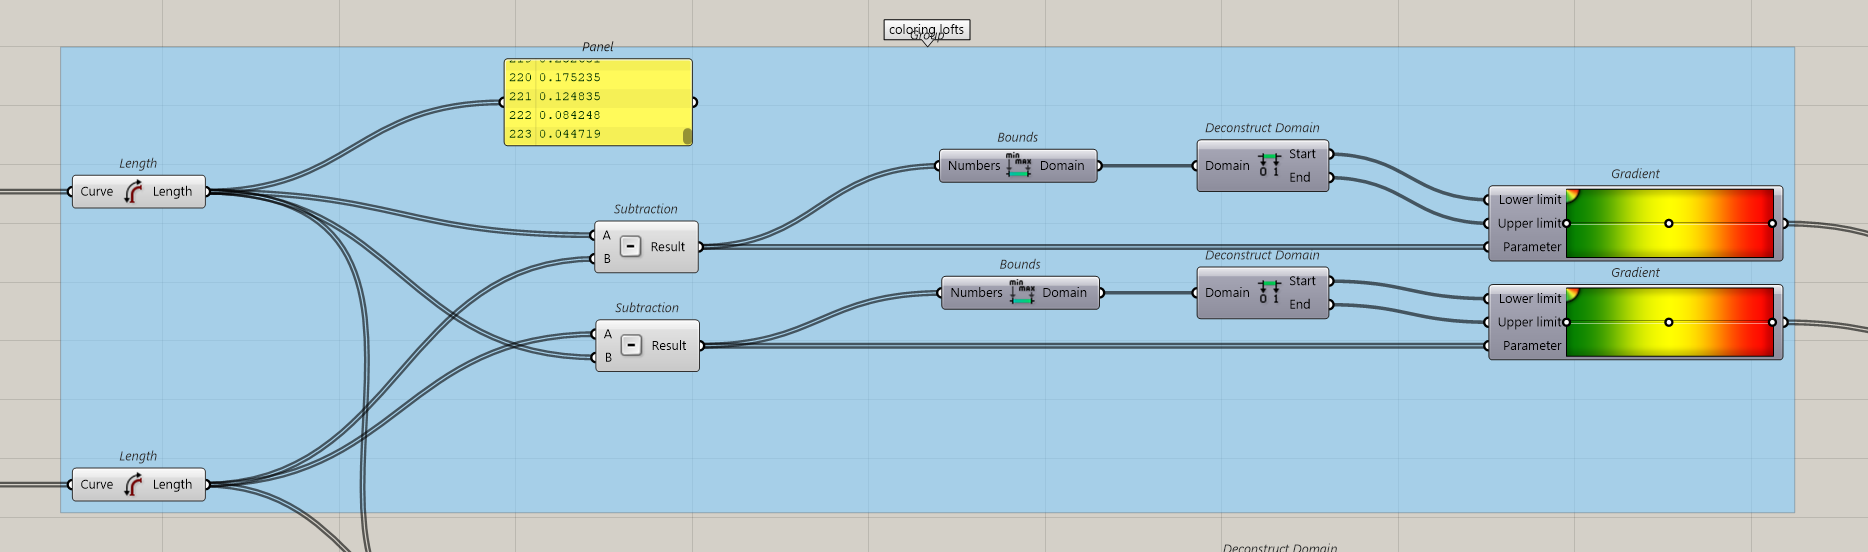Click the scrollbar thumb in the yellow Panel

coord(687,136)
